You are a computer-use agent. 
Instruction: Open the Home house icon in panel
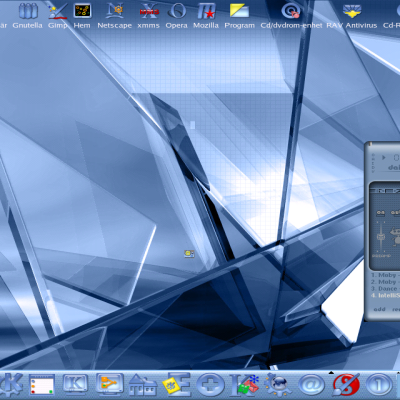click(x=143, y=385)
